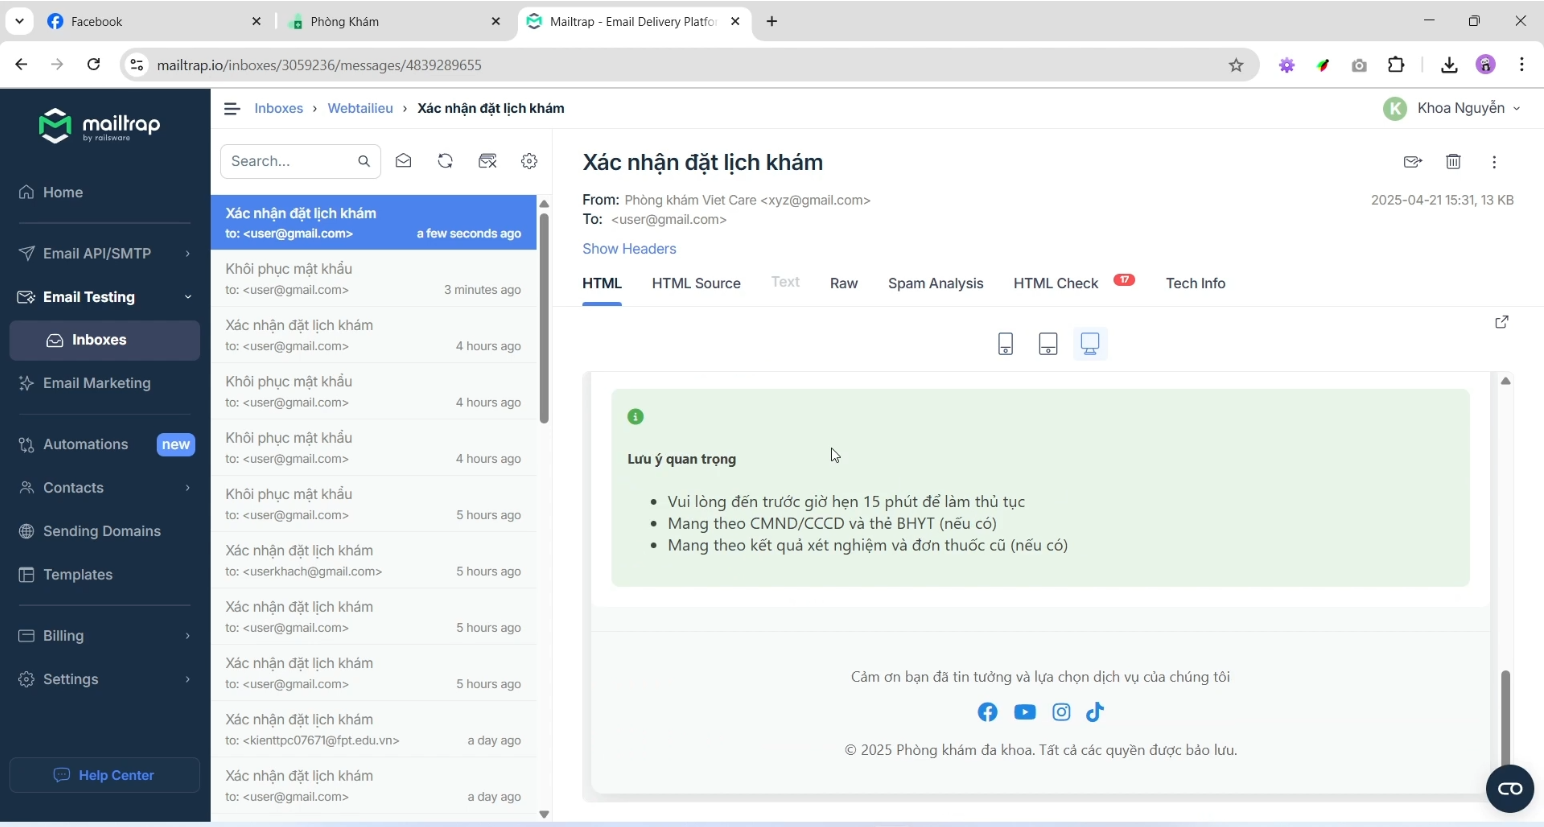This screenshot has height=827, width=1544.
Task: Open the HTML Check tab
Action: click(1074, 283)
